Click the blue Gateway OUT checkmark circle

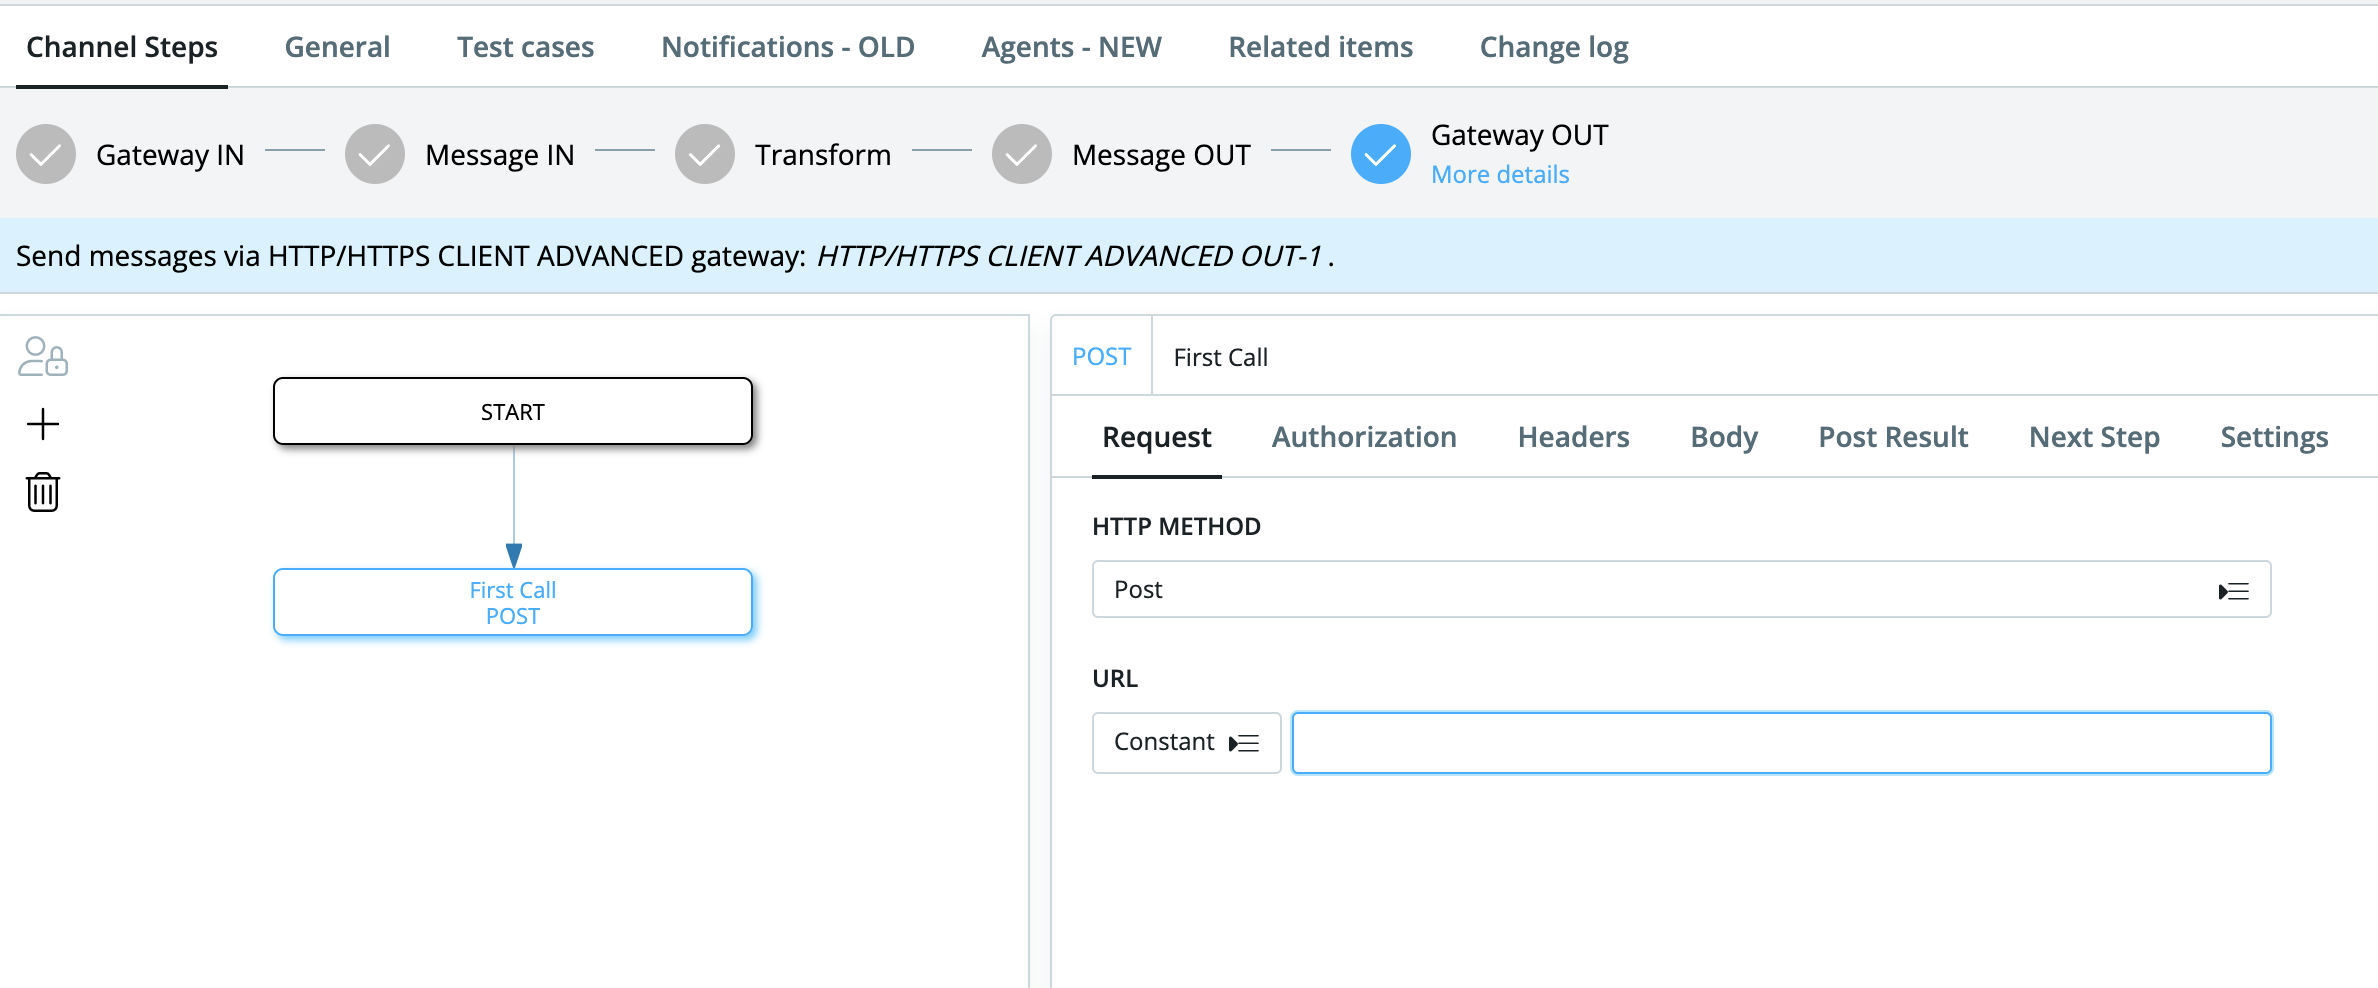point(1381,154)
